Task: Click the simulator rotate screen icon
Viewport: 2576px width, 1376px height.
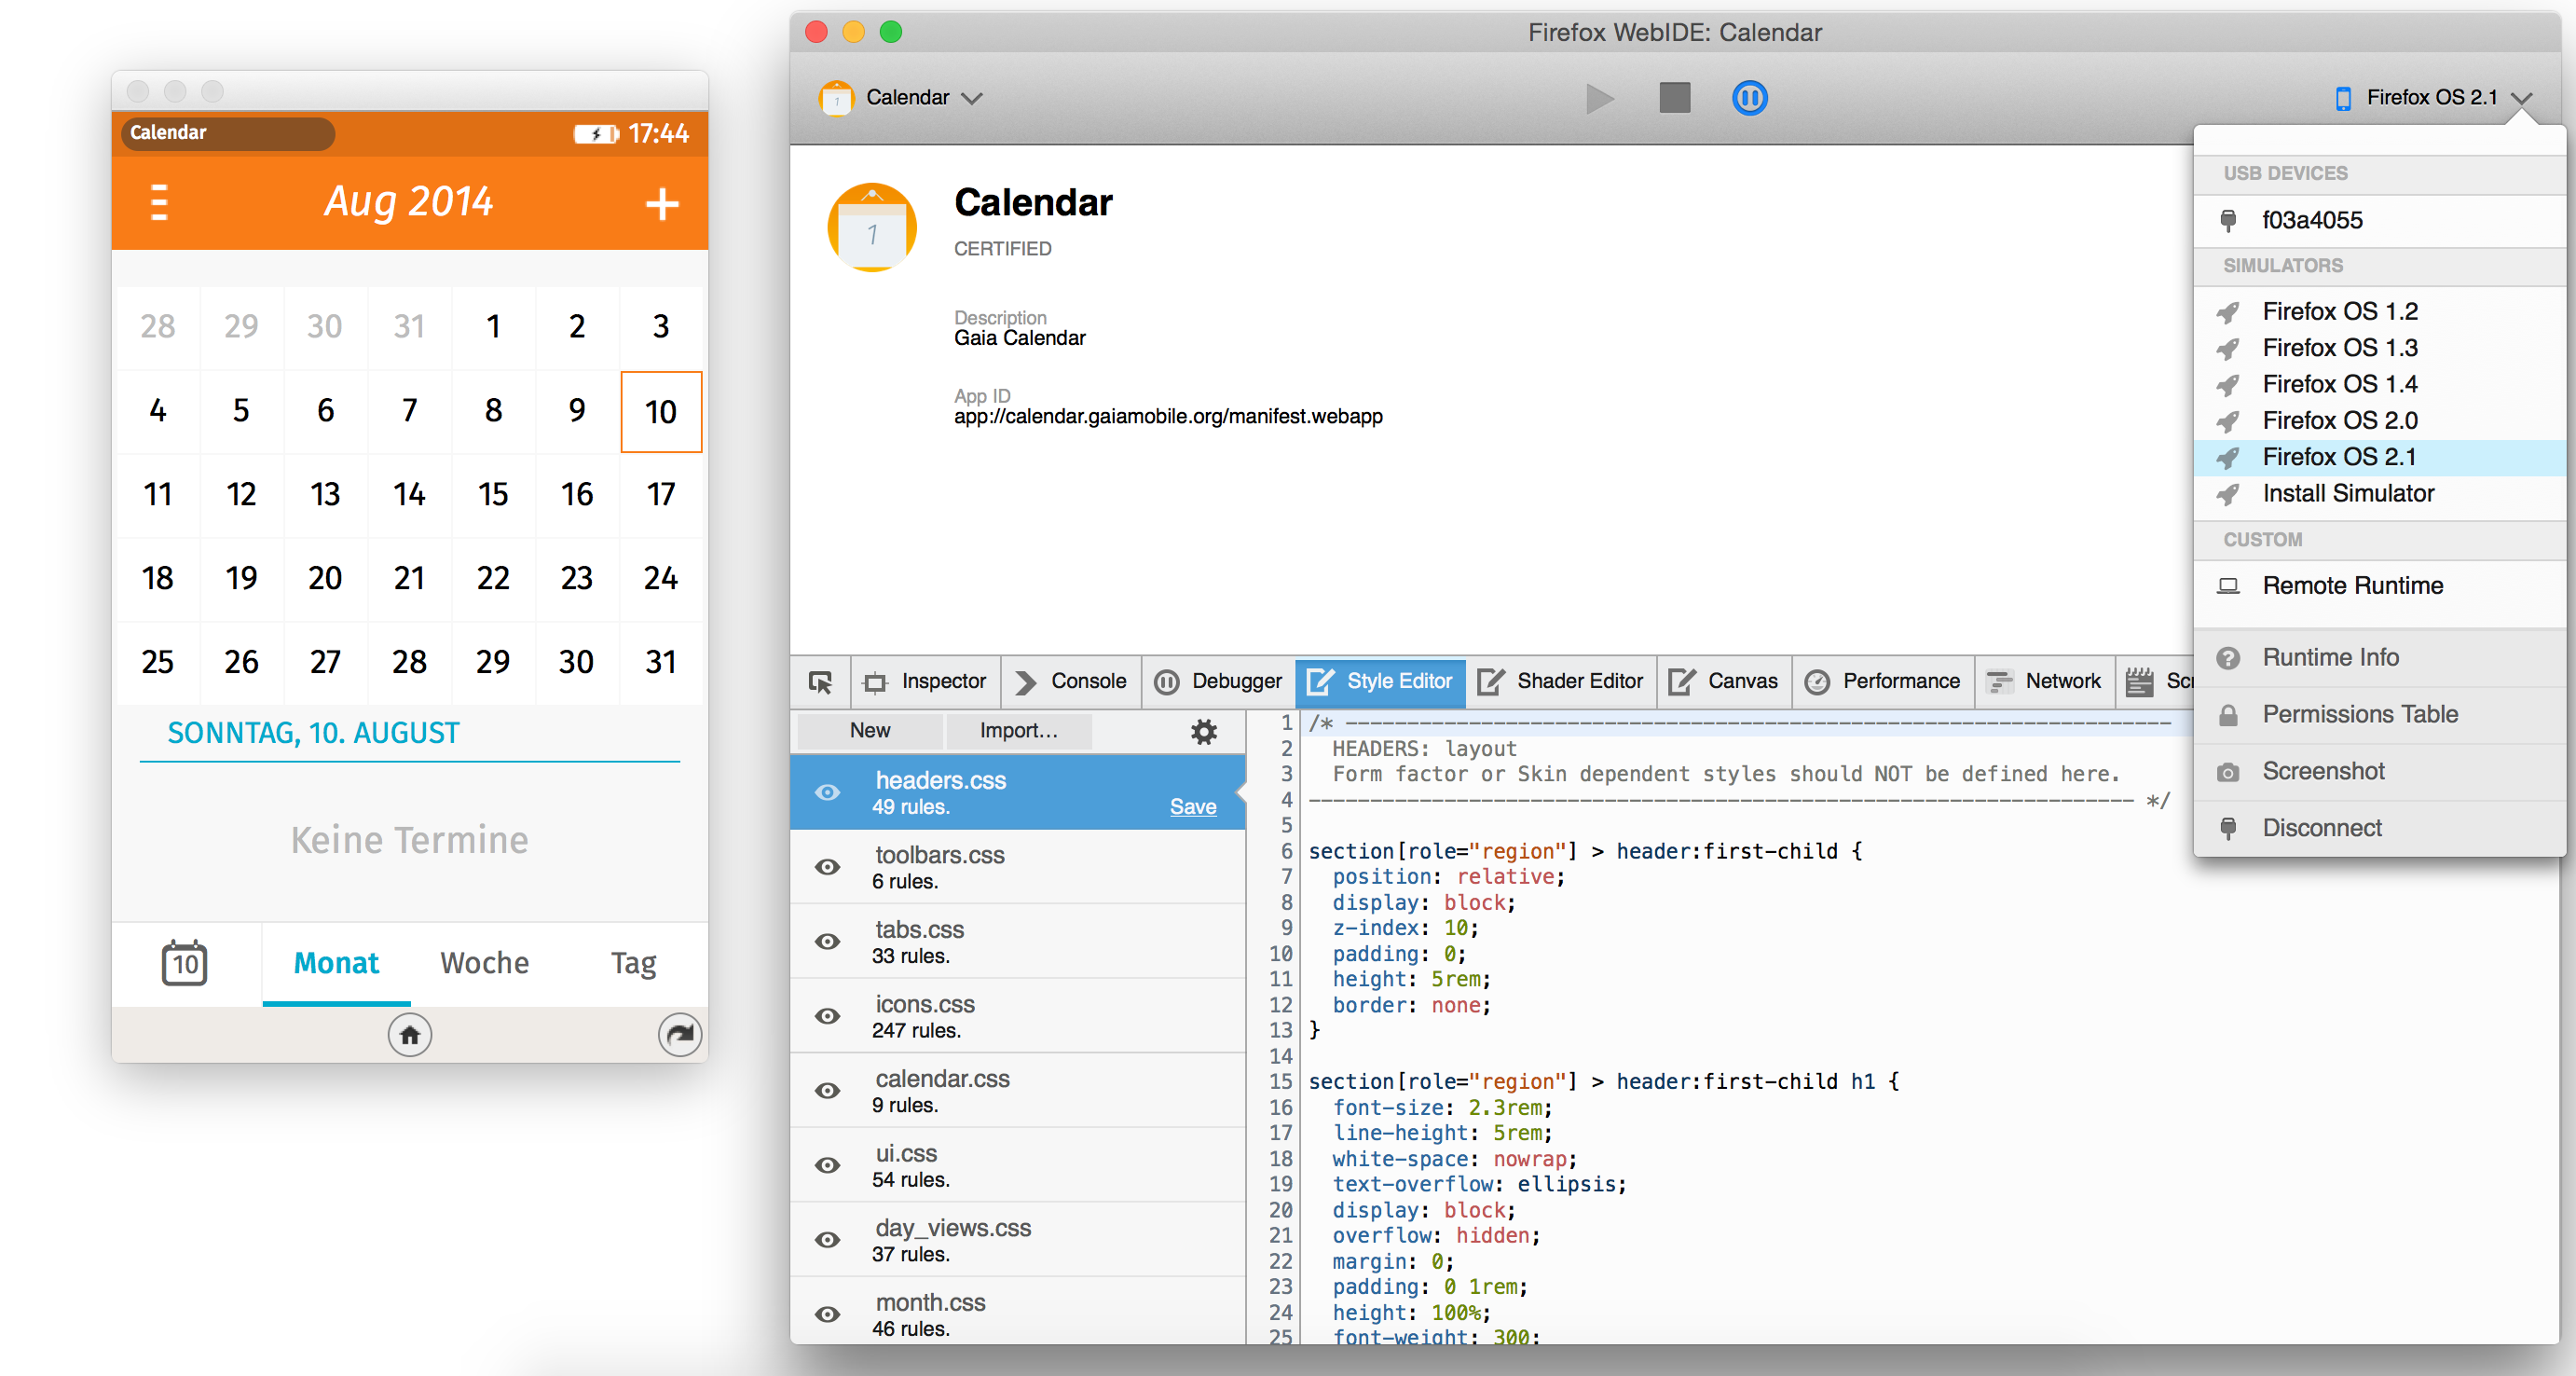Action: click(680, 1034)
